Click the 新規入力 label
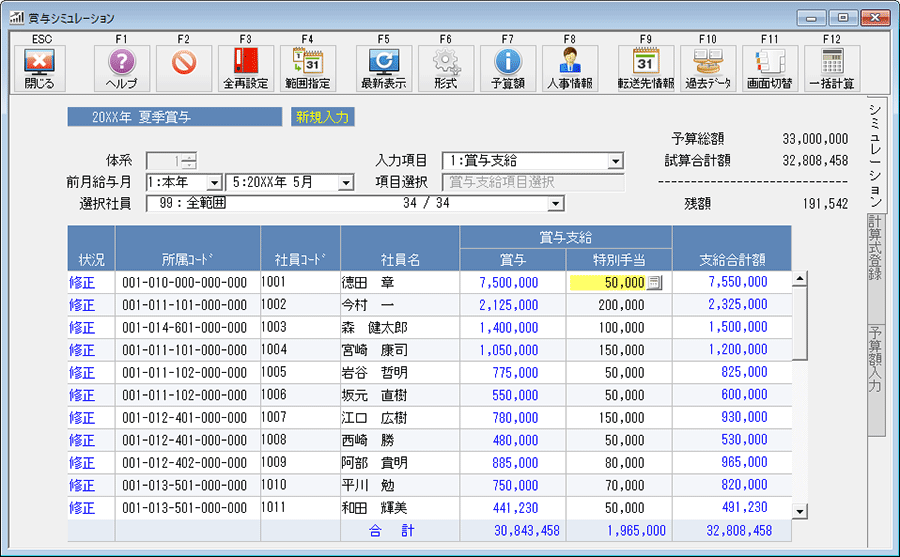900x557 pixels. click(323, 117)
